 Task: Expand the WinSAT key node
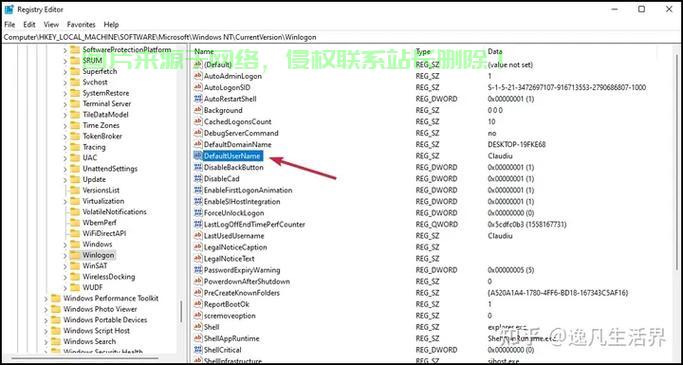[65, 266]
